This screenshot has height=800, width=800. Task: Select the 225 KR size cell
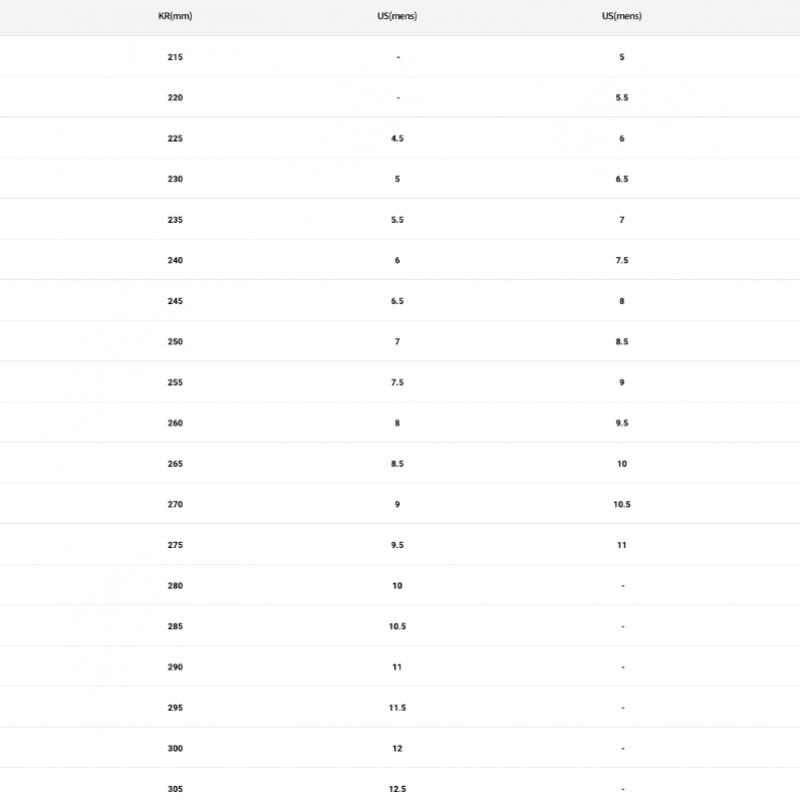click(x=175, y=138)
